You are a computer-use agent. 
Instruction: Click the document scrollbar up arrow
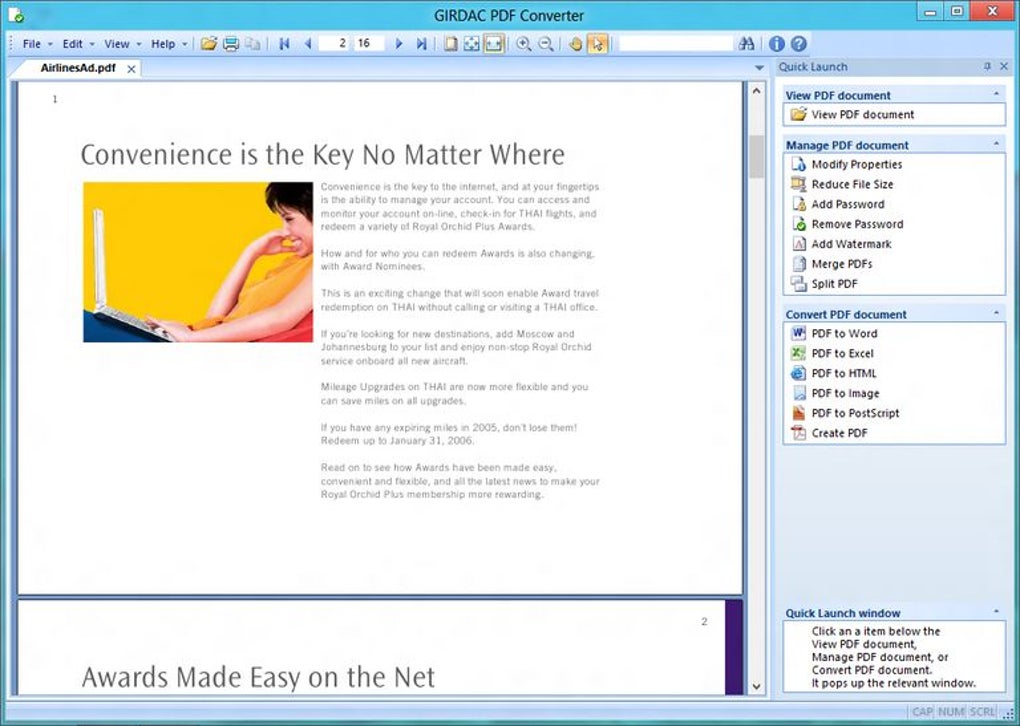(x=756, y=91)
